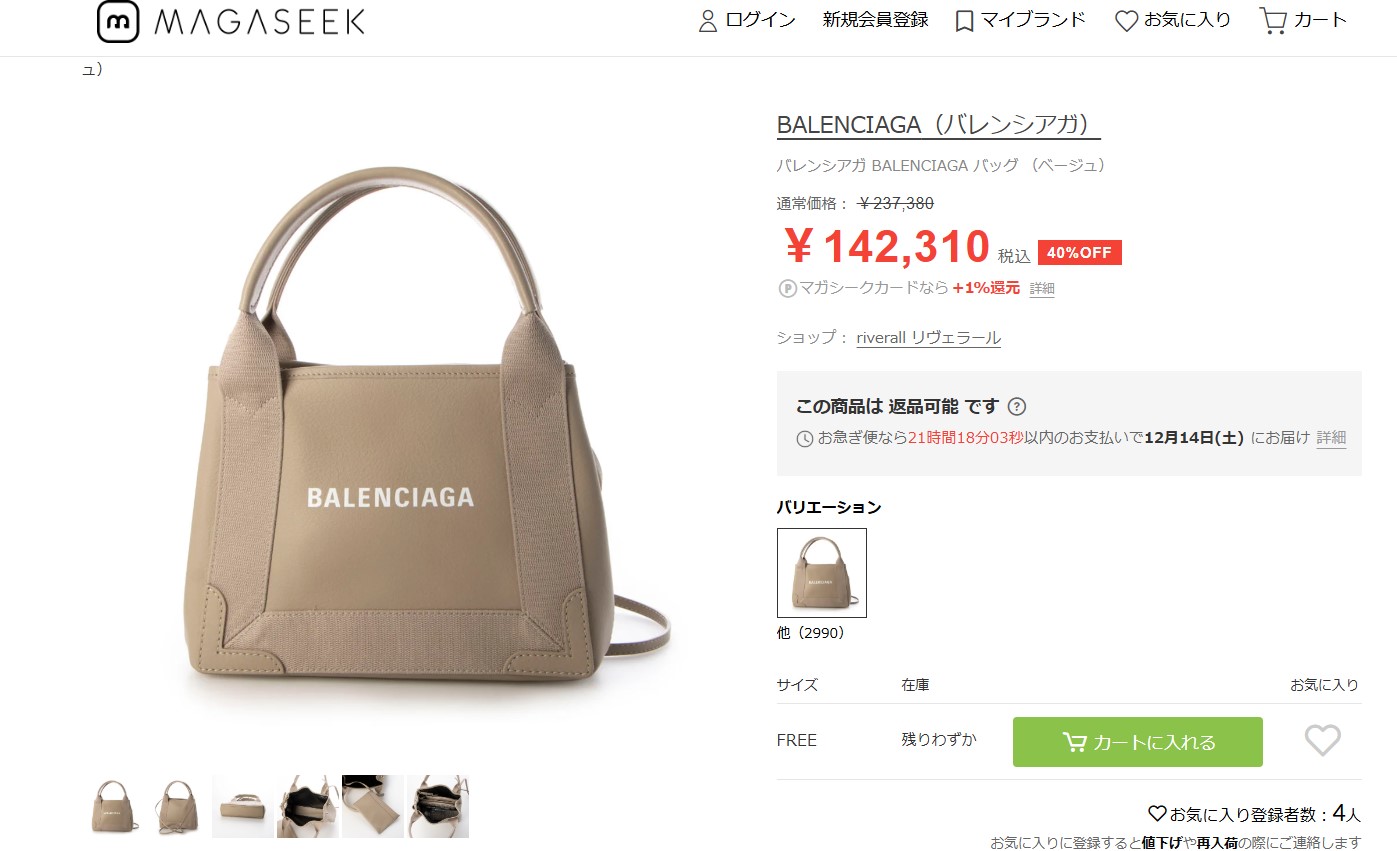Viewport: 1397px width, 851px height.
Task: Select first front-view bag thumbnail
Action: pos(114,806)
